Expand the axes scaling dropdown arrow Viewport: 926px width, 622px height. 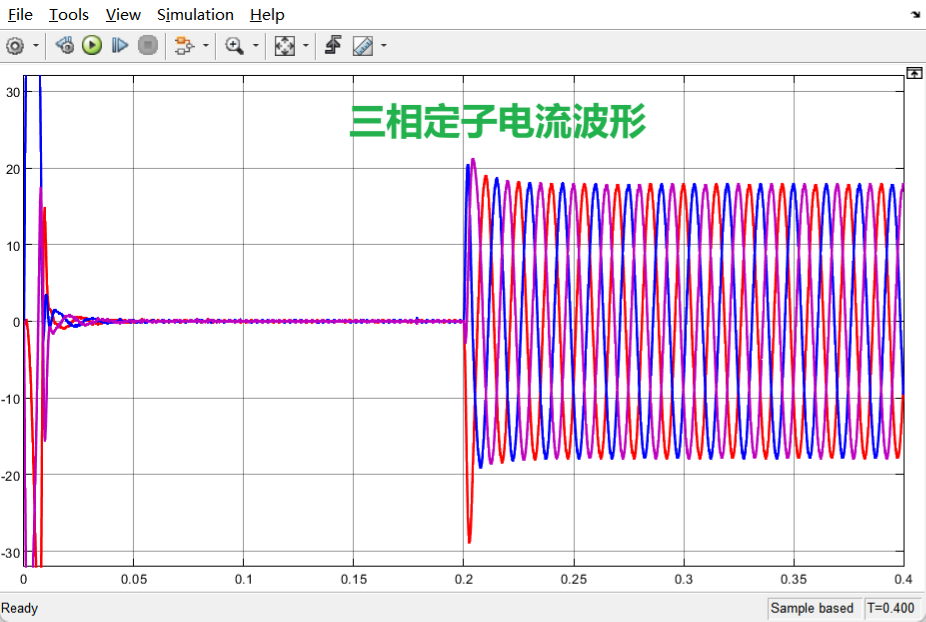pos(305,45)
